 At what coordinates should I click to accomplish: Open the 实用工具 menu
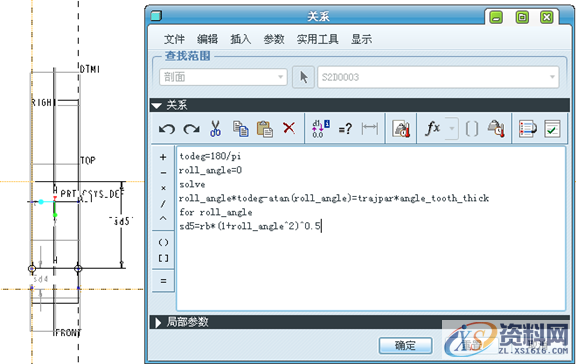coord(317,39)
